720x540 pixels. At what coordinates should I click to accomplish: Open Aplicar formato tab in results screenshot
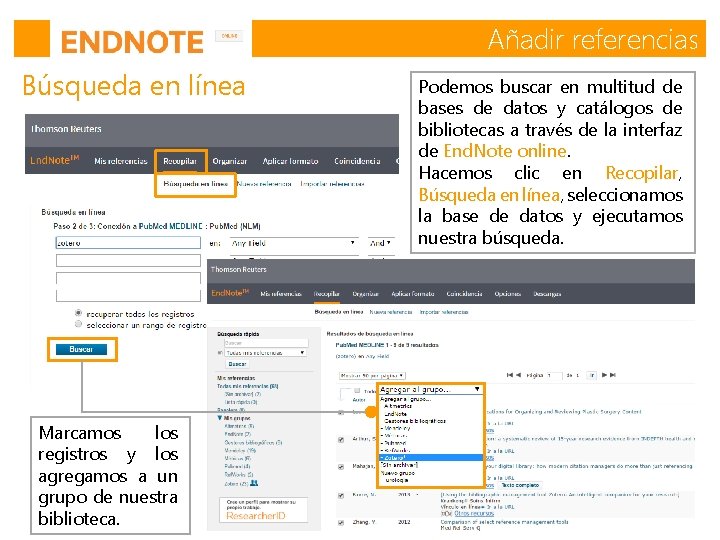[412, 294]
